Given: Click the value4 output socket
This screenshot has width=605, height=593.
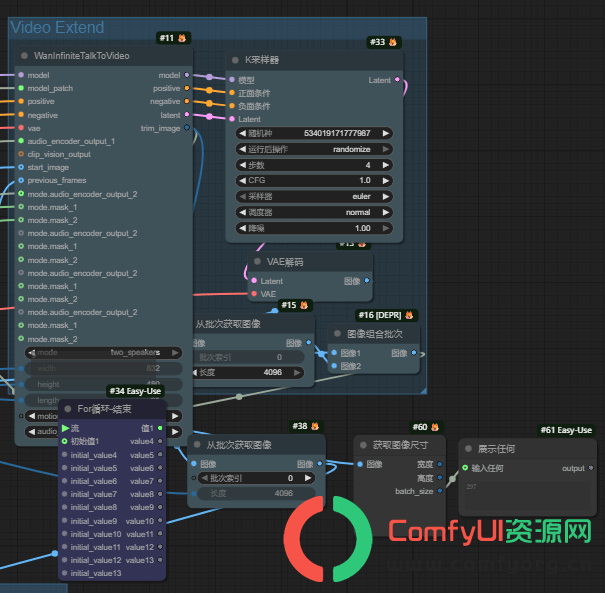Looking at the screenshot, I should point(160,441).
